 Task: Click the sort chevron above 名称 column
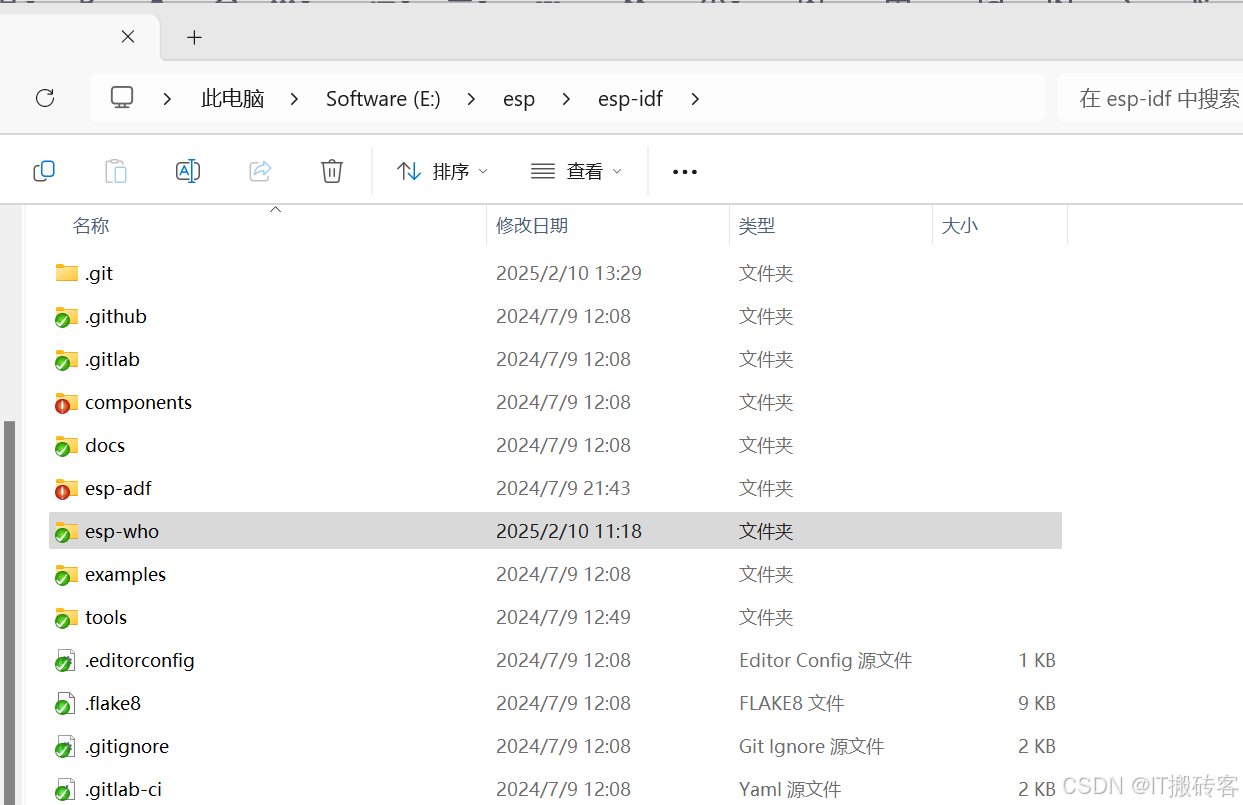point(275,209)
